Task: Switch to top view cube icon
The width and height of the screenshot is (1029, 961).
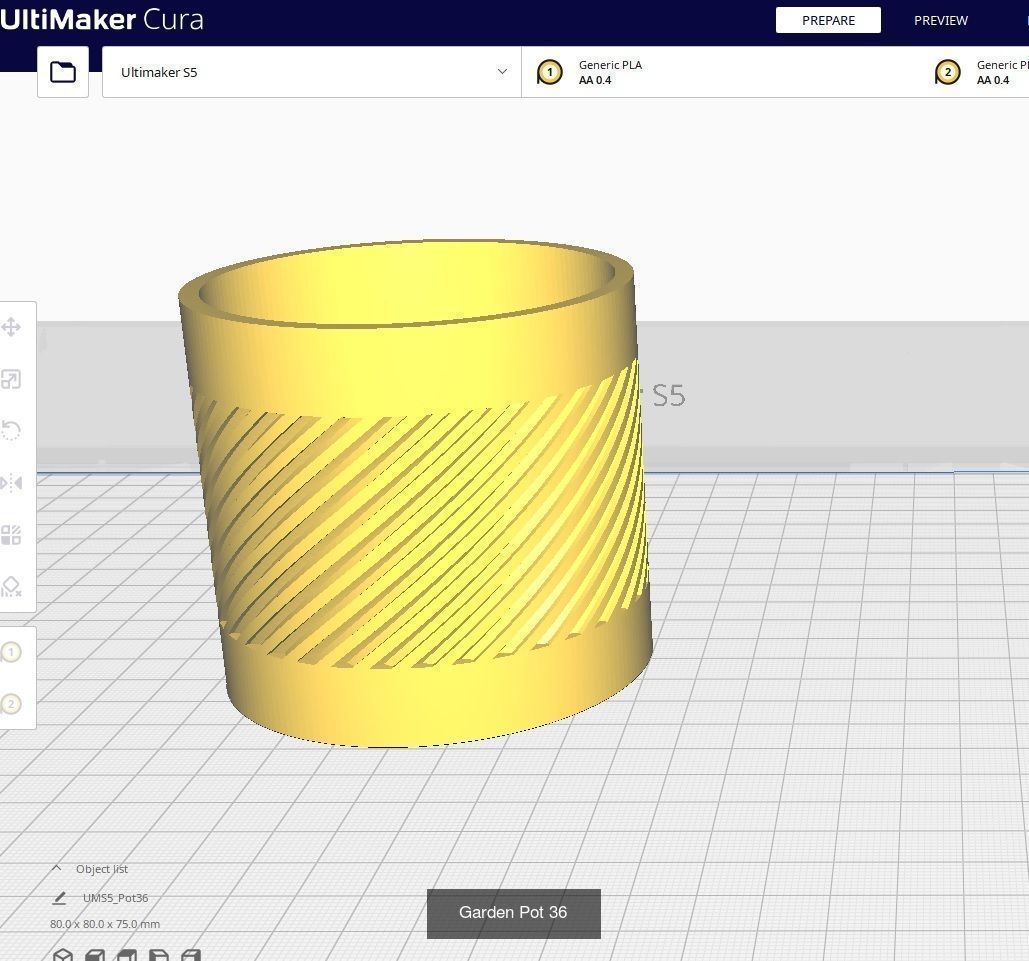Action: [x=127, y=954]
